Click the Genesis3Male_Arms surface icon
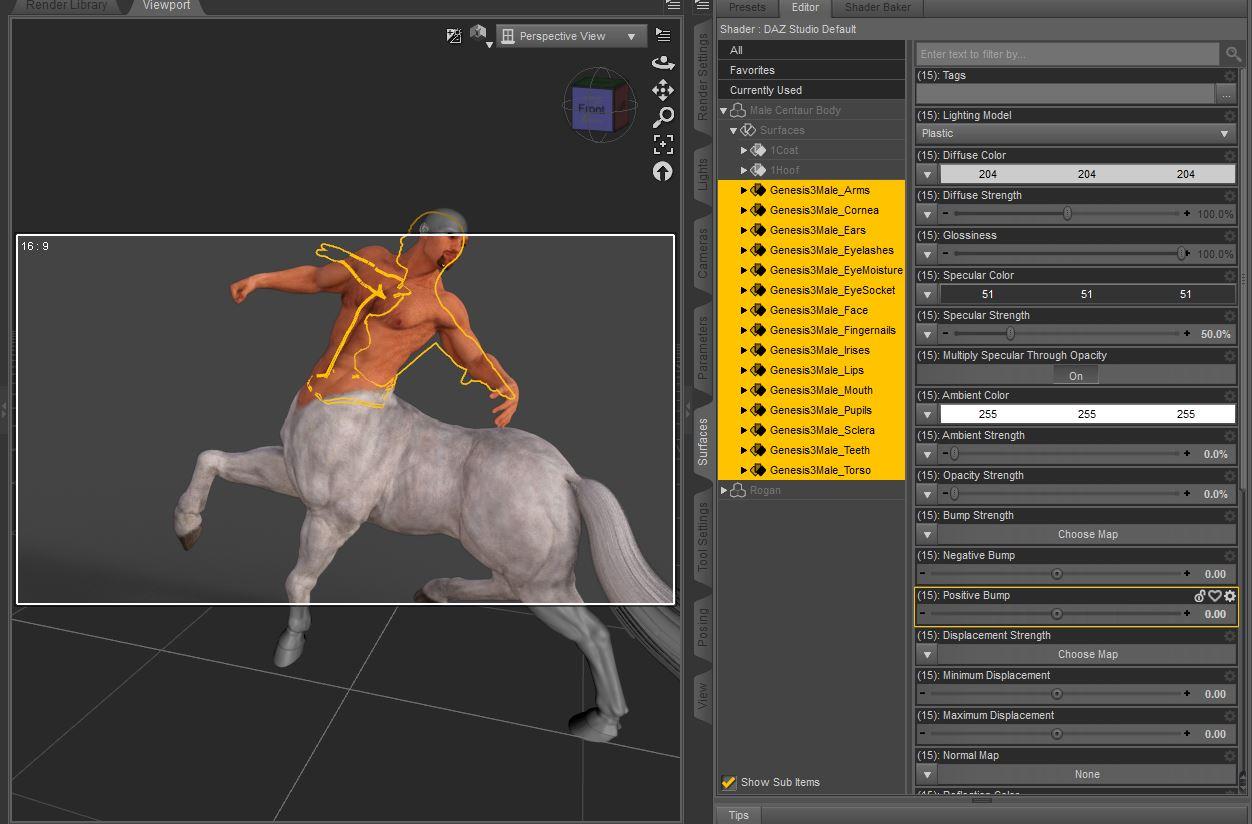 (758, 190)
